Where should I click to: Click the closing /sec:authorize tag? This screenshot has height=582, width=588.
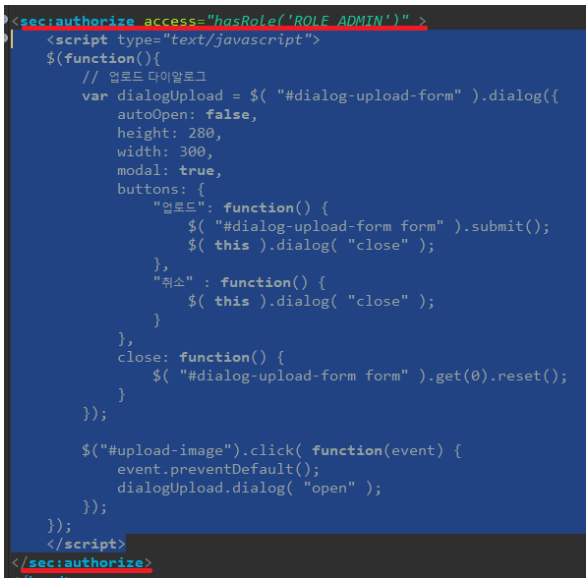(x=82, y=562)
